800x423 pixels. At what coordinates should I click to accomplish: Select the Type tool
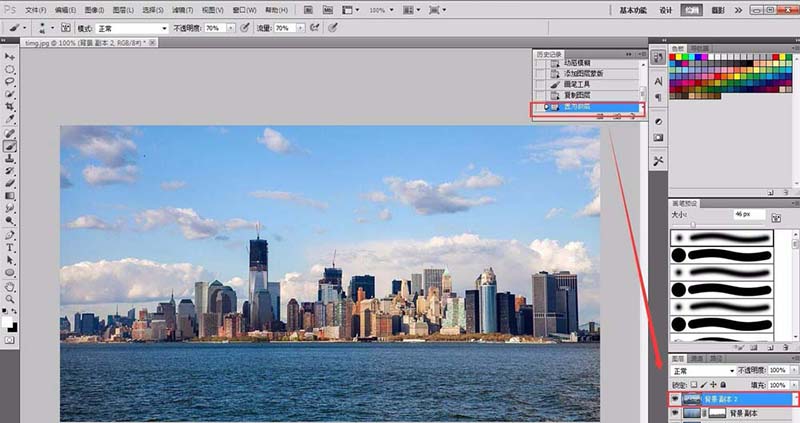[10, 246]
